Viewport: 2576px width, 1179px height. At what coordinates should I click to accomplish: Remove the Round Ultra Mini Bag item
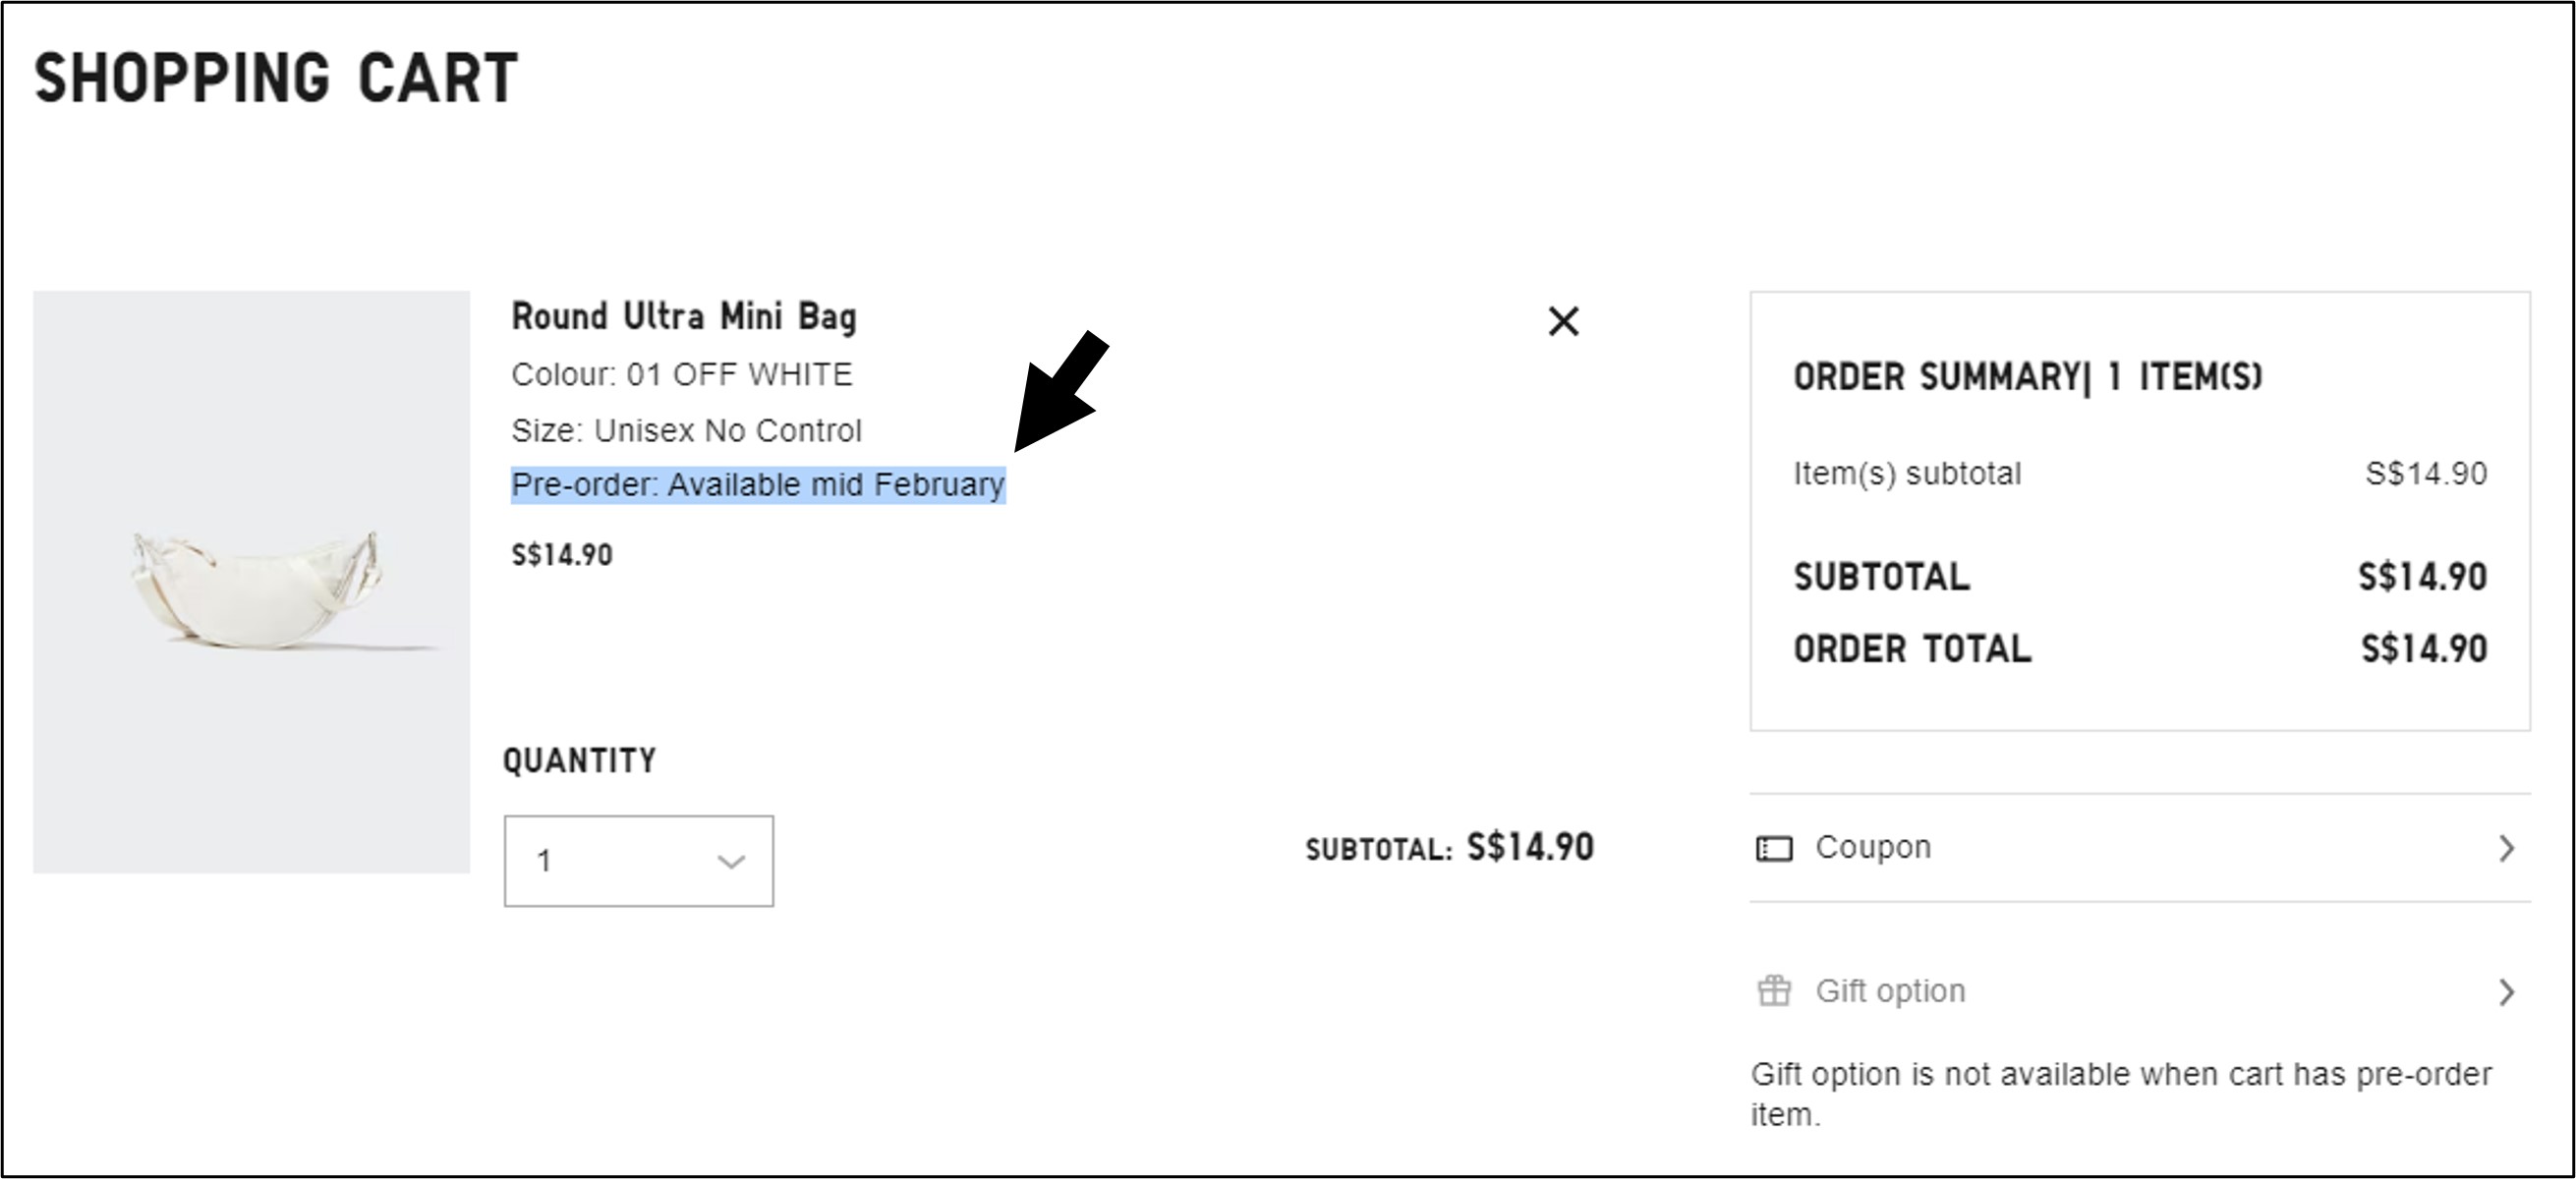(x=1563, y=322)
